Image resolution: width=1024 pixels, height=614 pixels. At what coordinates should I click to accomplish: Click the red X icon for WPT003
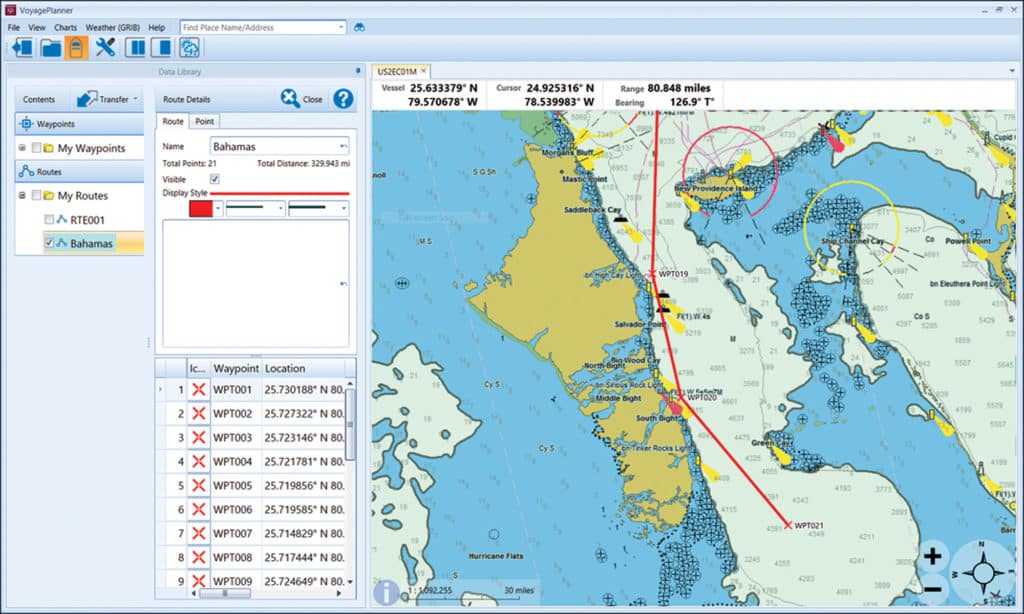[199, 437]
